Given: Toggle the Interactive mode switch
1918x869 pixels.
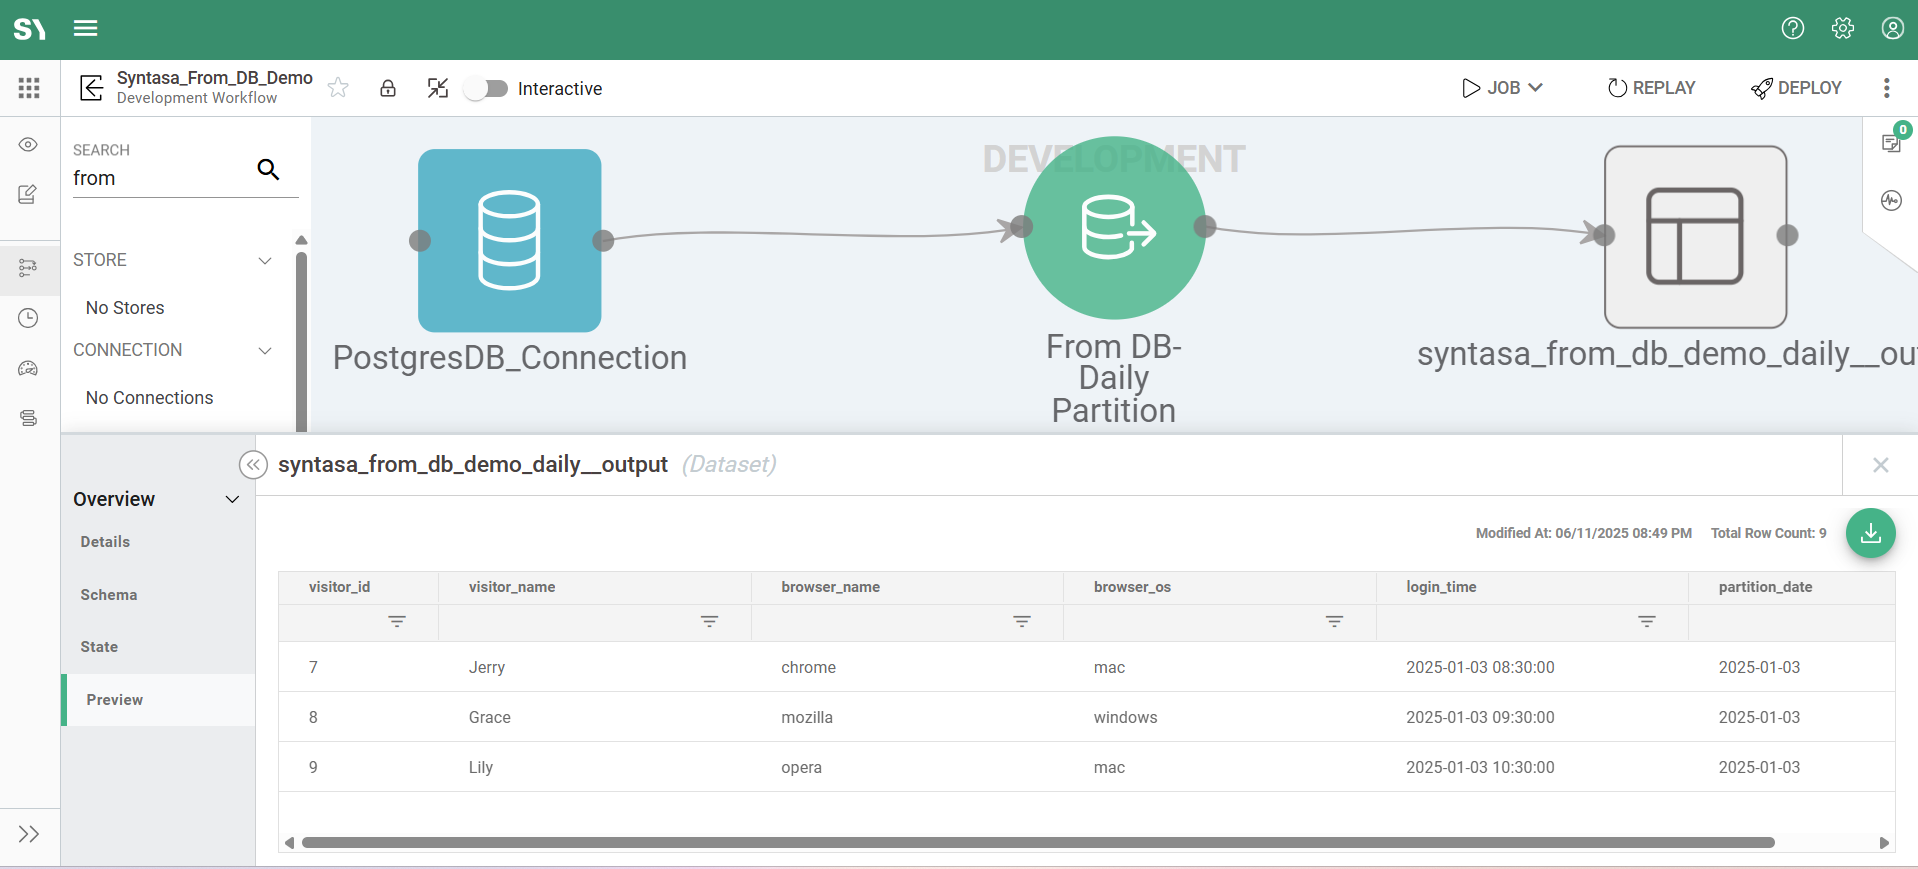Looking at the screenshot, I should click(487, 88).
